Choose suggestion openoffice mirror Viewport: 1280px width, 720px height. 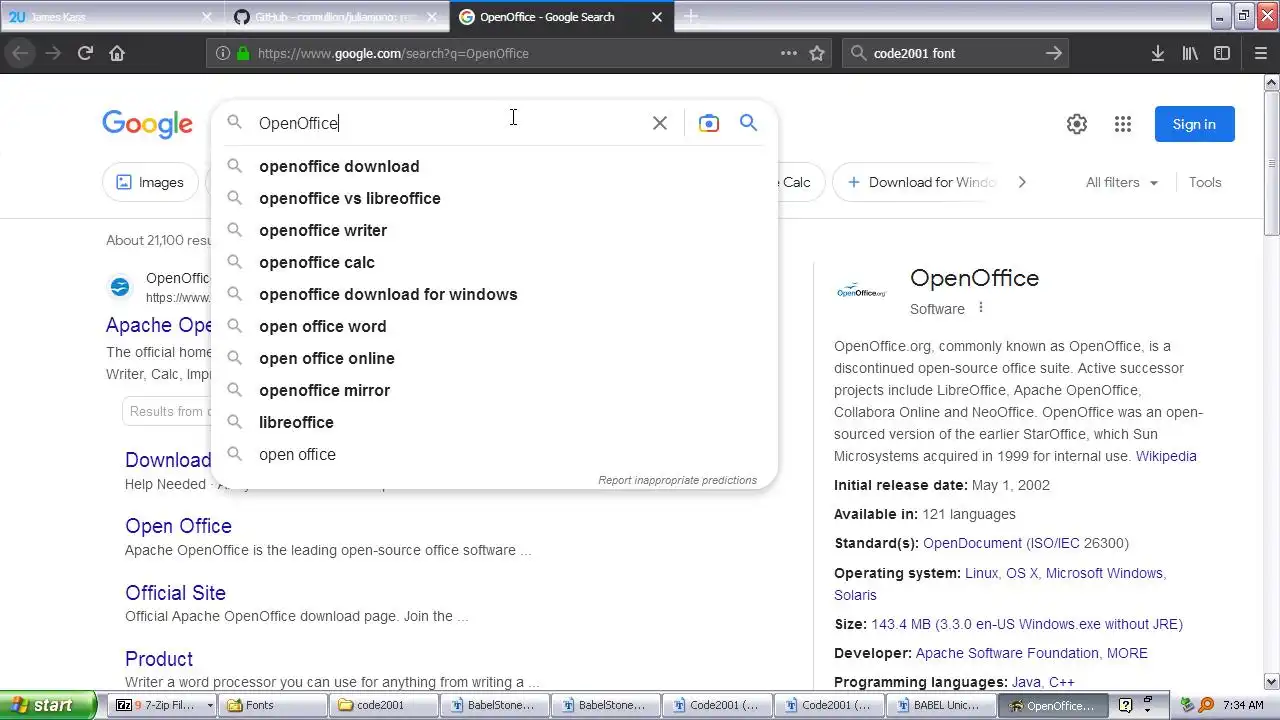coord(494,390)
